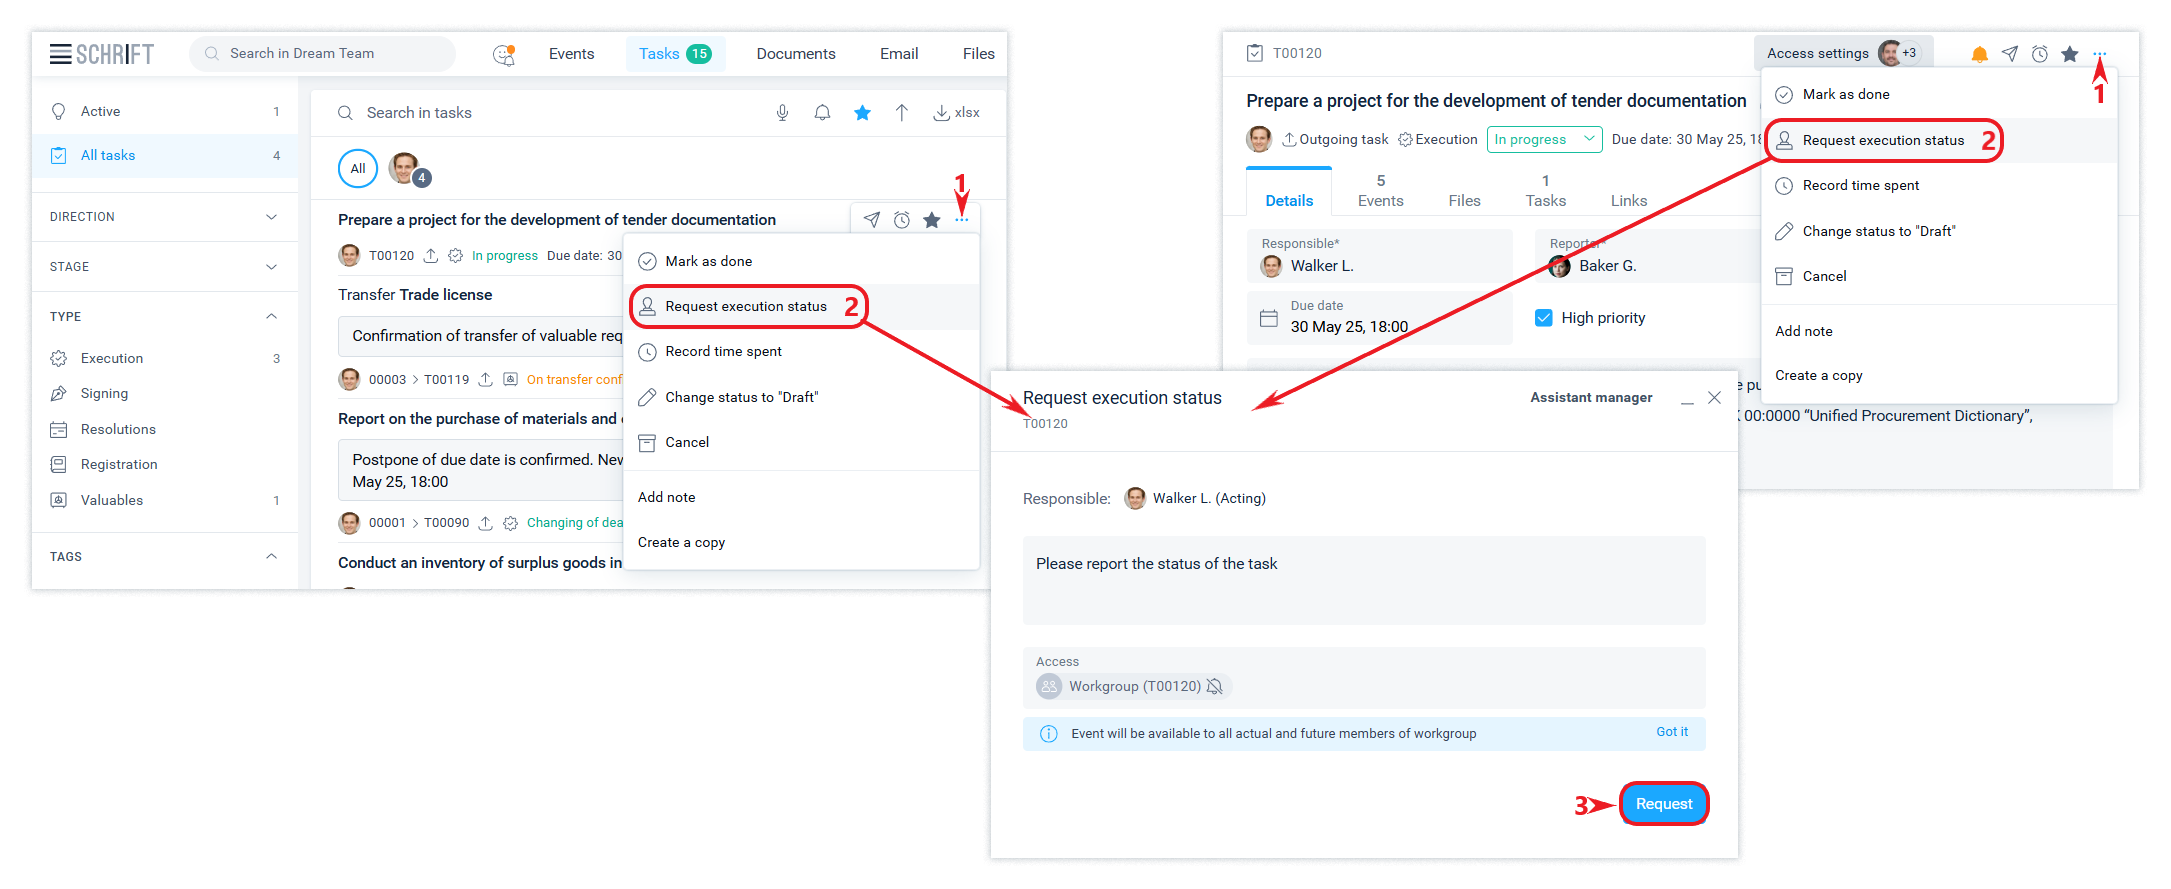The height and width of the screenshot is (889, 2171).
Task: Click the blue Request button
Action: point(1663,804)
